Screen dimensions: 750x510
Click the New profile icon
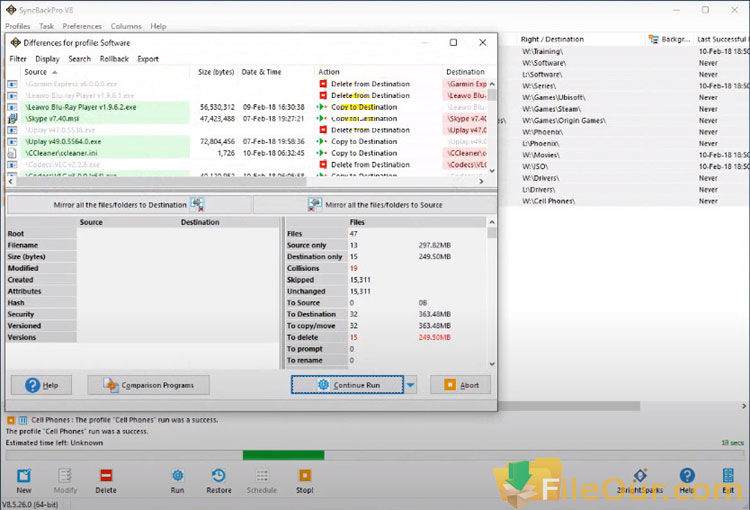[24, 476]
